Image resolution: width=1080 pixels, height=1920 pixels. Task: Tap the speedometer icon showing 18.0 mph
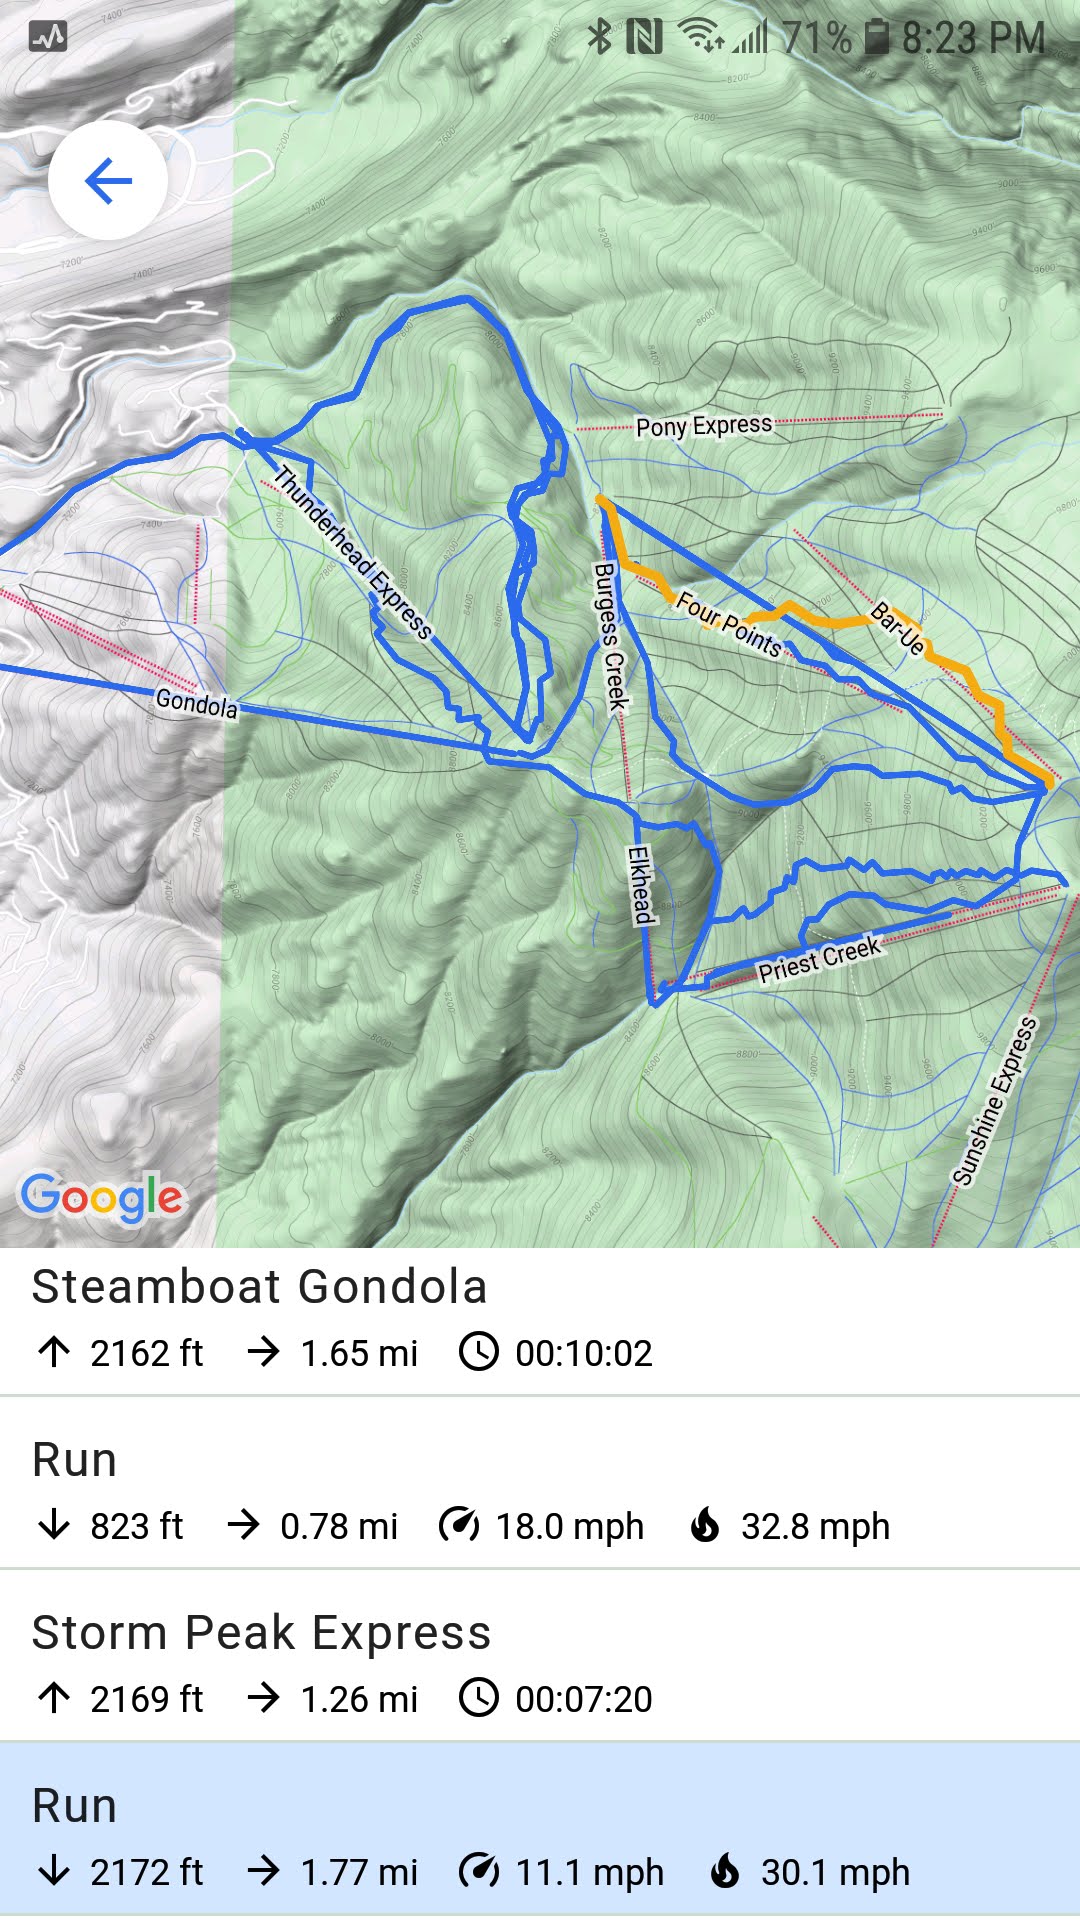click(459, 1525)
